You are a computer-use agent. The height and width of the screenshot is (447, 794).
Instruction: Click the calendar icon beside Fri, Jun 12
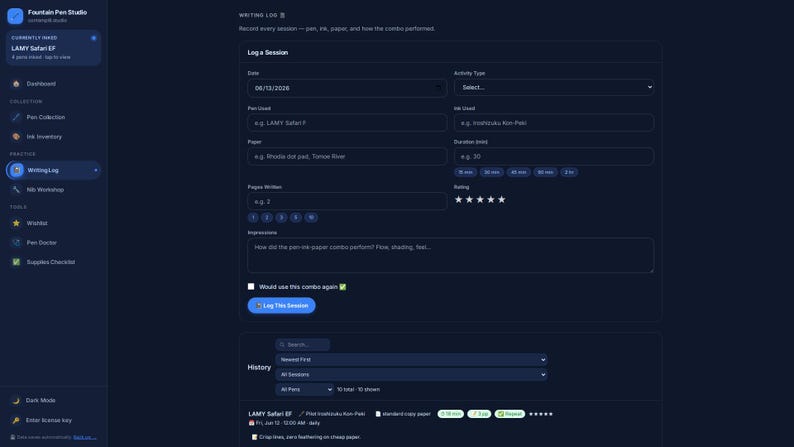point(251,423)
